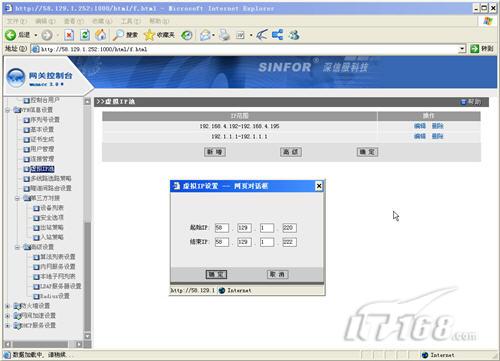Screen dimensions: 500x361
Task: Click the Mail envelope icon
Action: click(x=205, y=35)
